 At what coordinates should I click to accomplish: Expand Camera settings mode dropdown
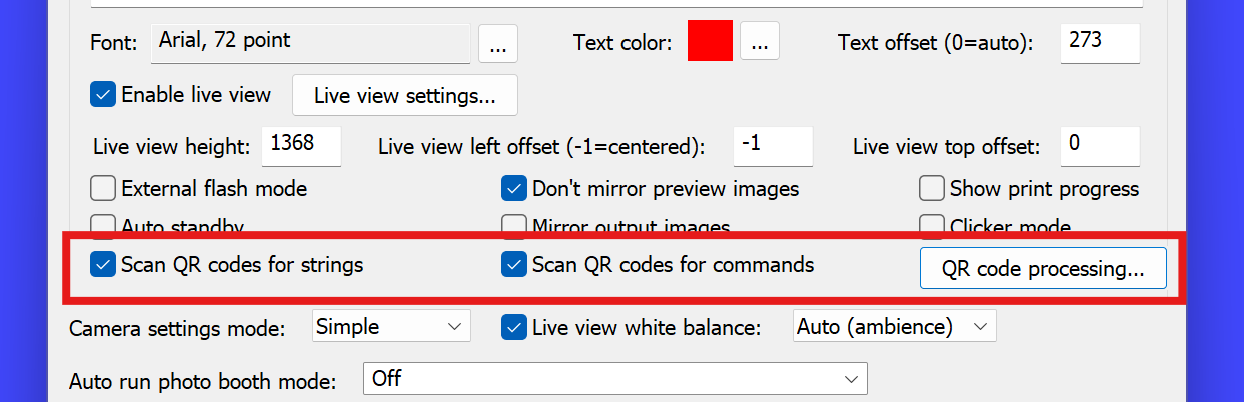389,326
